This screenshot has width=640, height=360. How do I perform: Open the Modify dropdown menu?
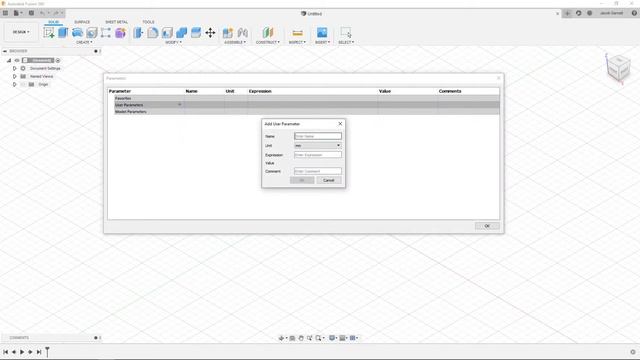point(173,42)
